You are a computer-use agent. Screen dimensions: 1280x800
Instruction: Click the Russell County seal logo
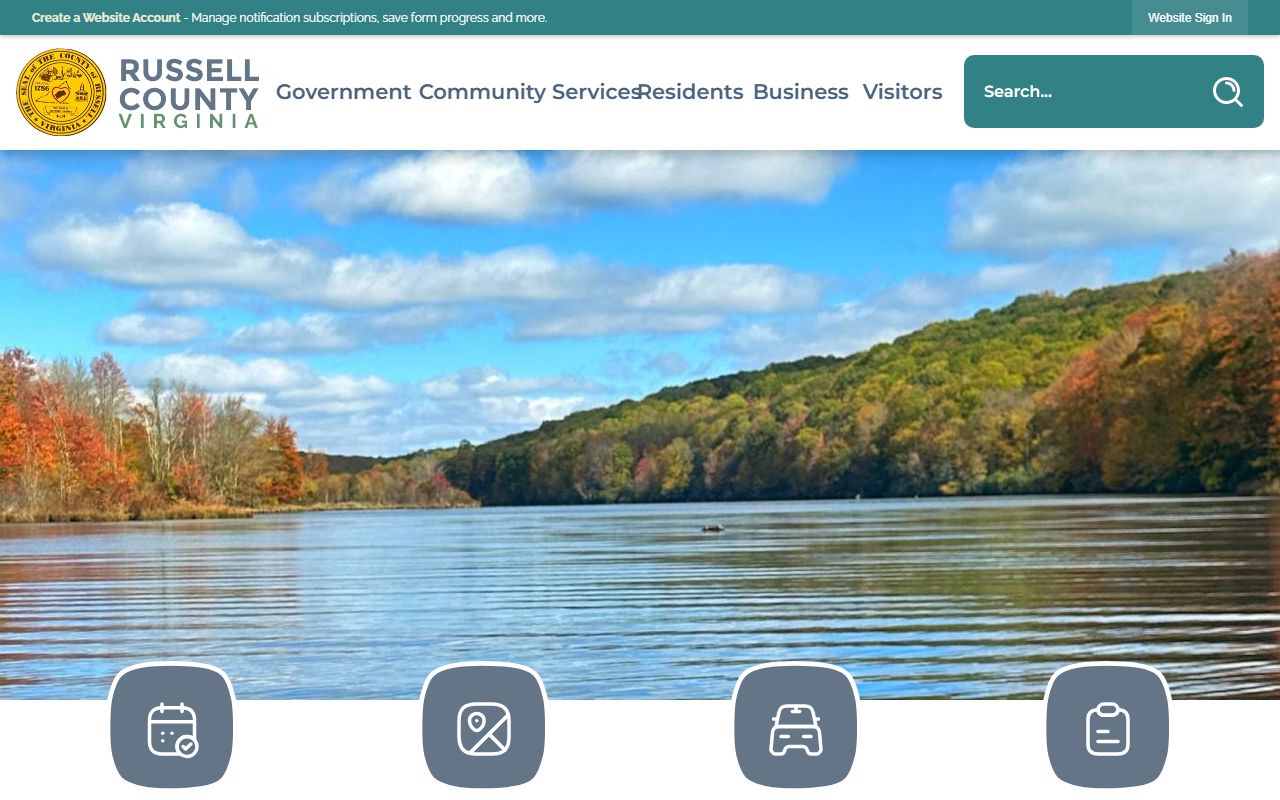61,92
